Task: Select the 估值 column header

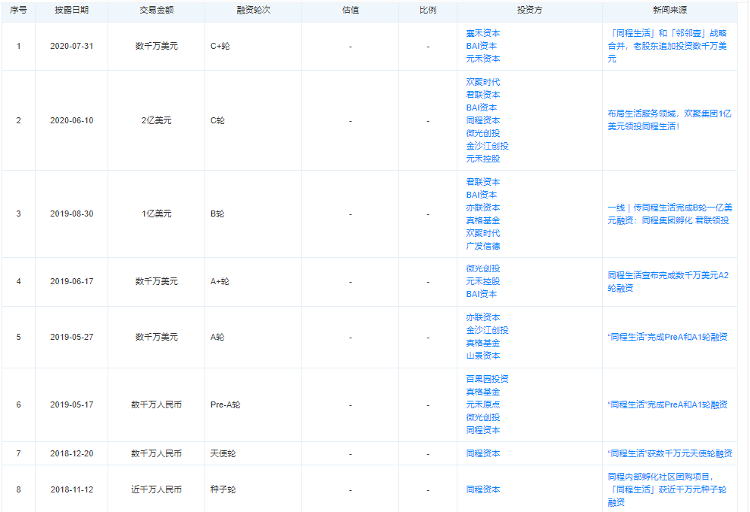Action: pos(350,10)
